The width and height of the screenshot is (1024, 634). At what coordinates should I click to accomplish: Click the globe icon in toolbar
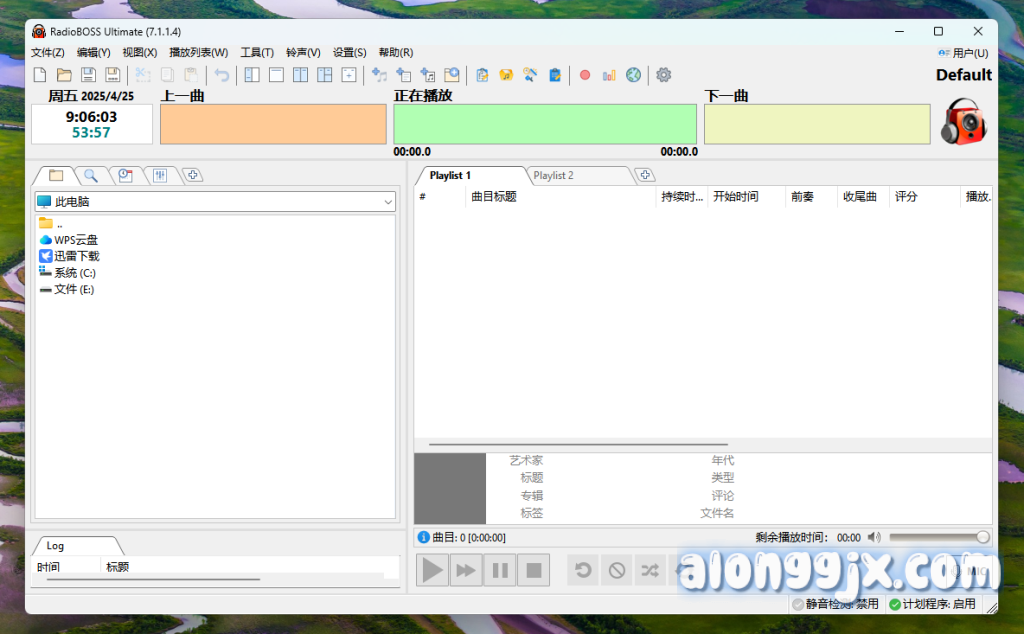(x=633, y=75)
